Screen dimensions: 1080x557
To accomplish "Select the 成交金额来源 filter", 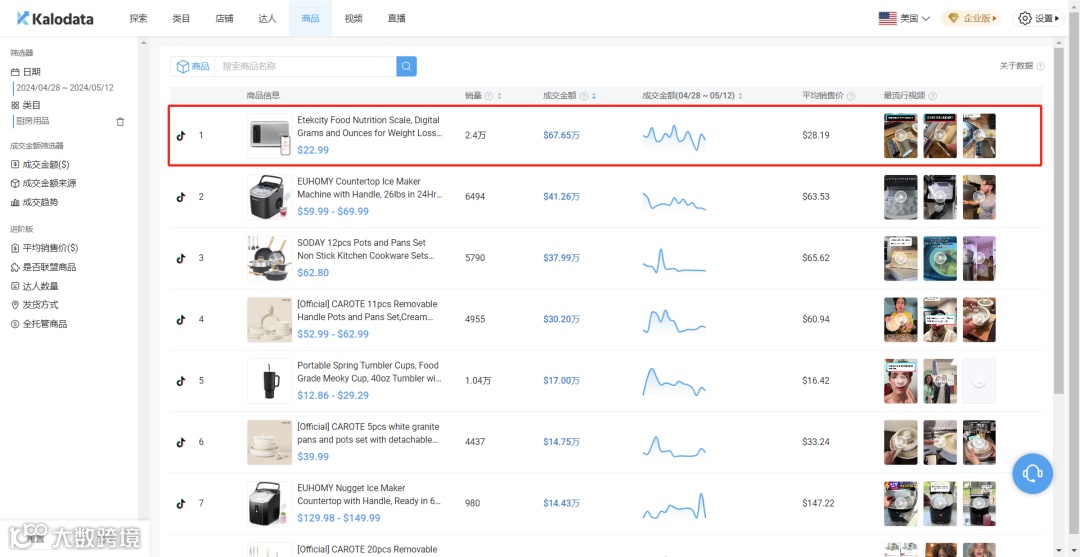I will [x=43, y=184].
